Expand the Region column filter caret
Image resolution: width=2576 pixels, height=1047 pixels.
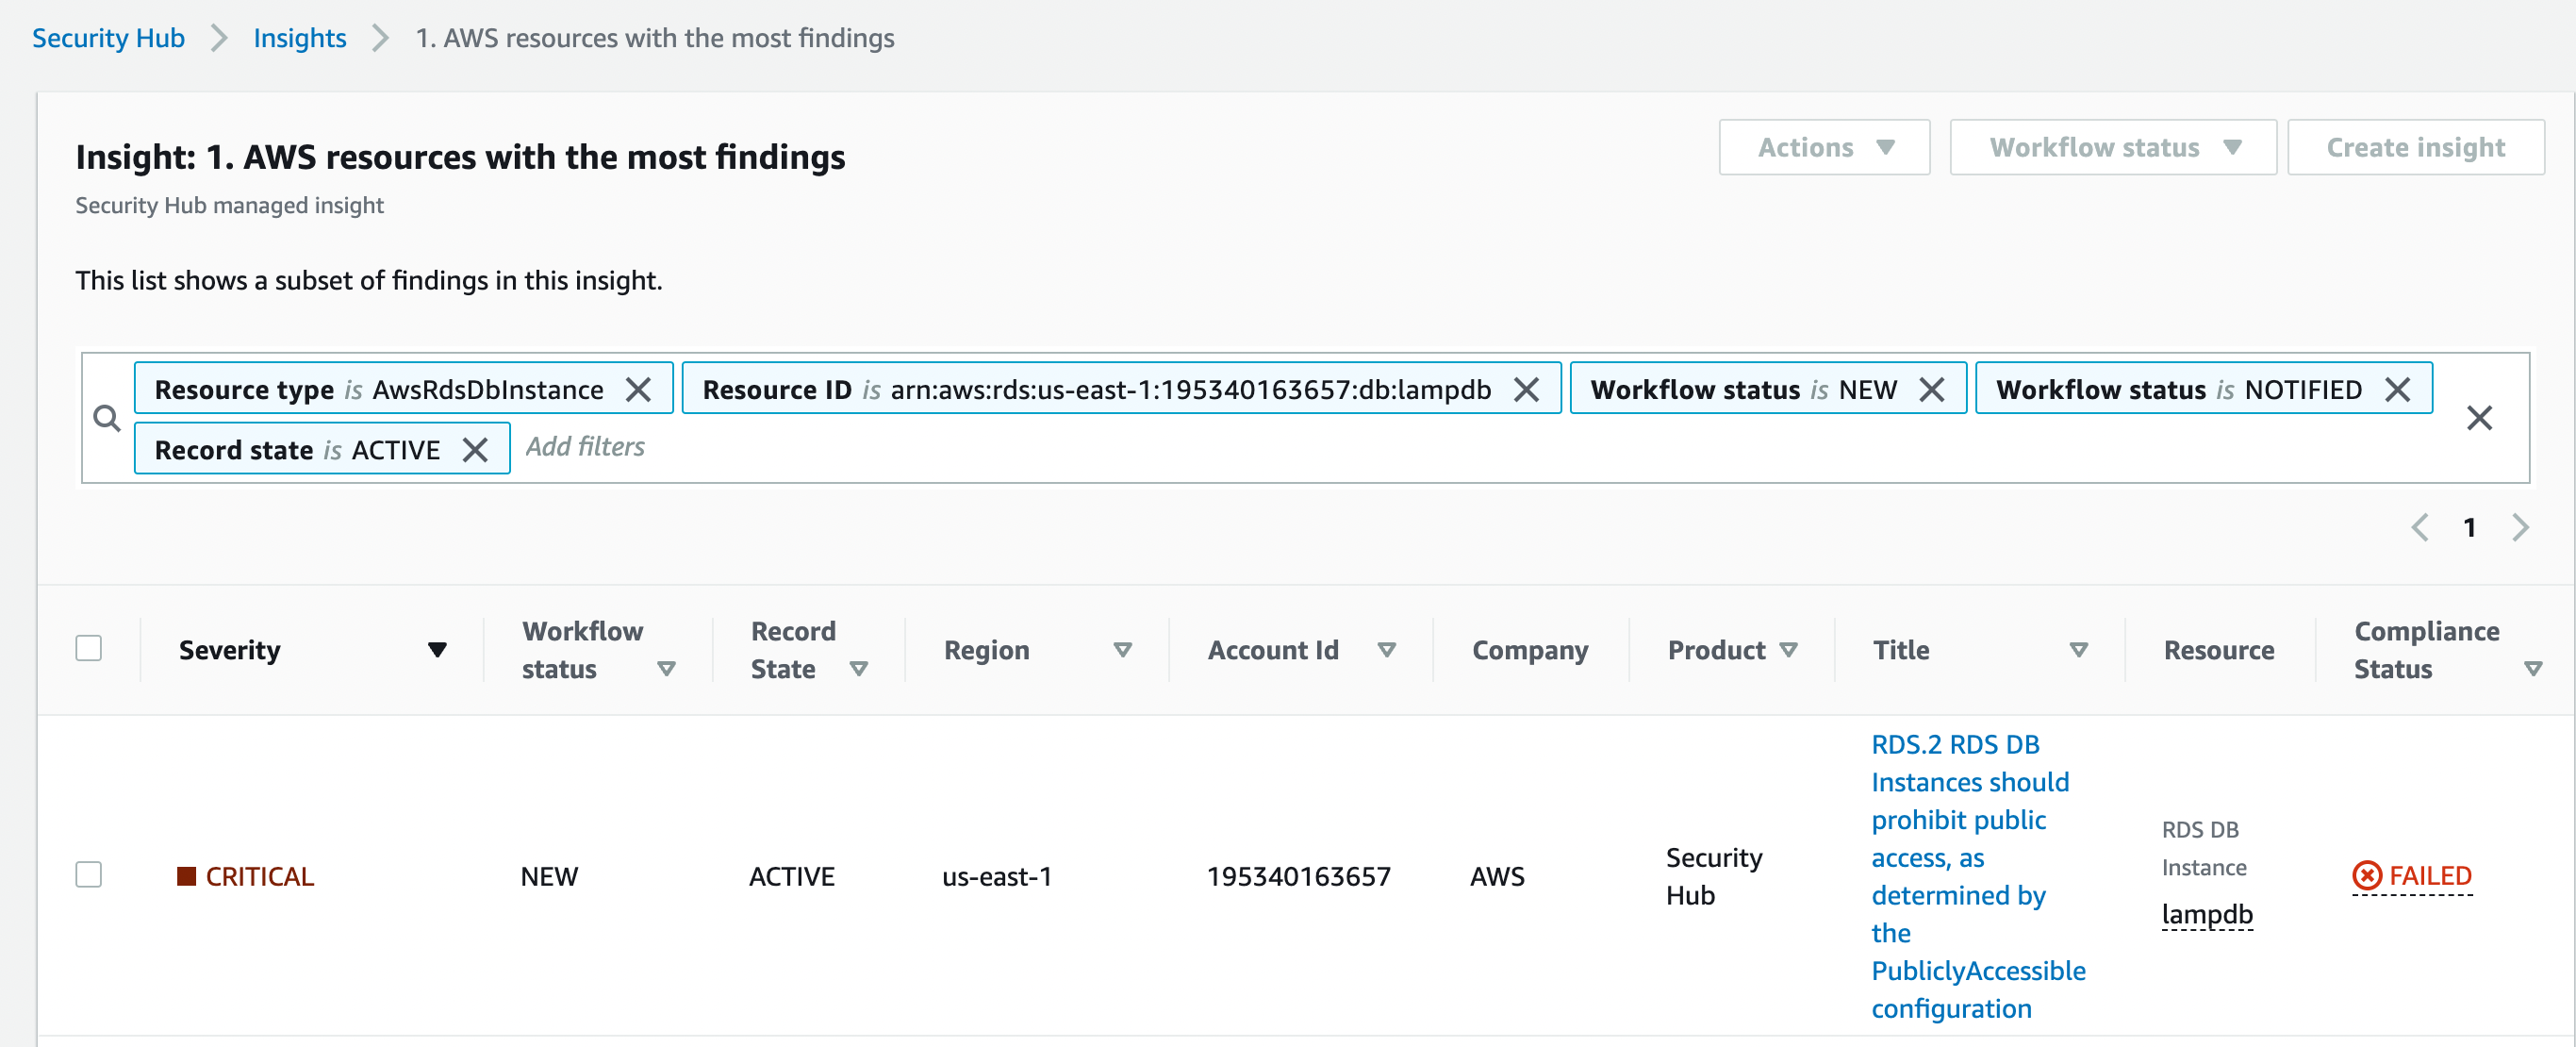[x=1124, y=650]
